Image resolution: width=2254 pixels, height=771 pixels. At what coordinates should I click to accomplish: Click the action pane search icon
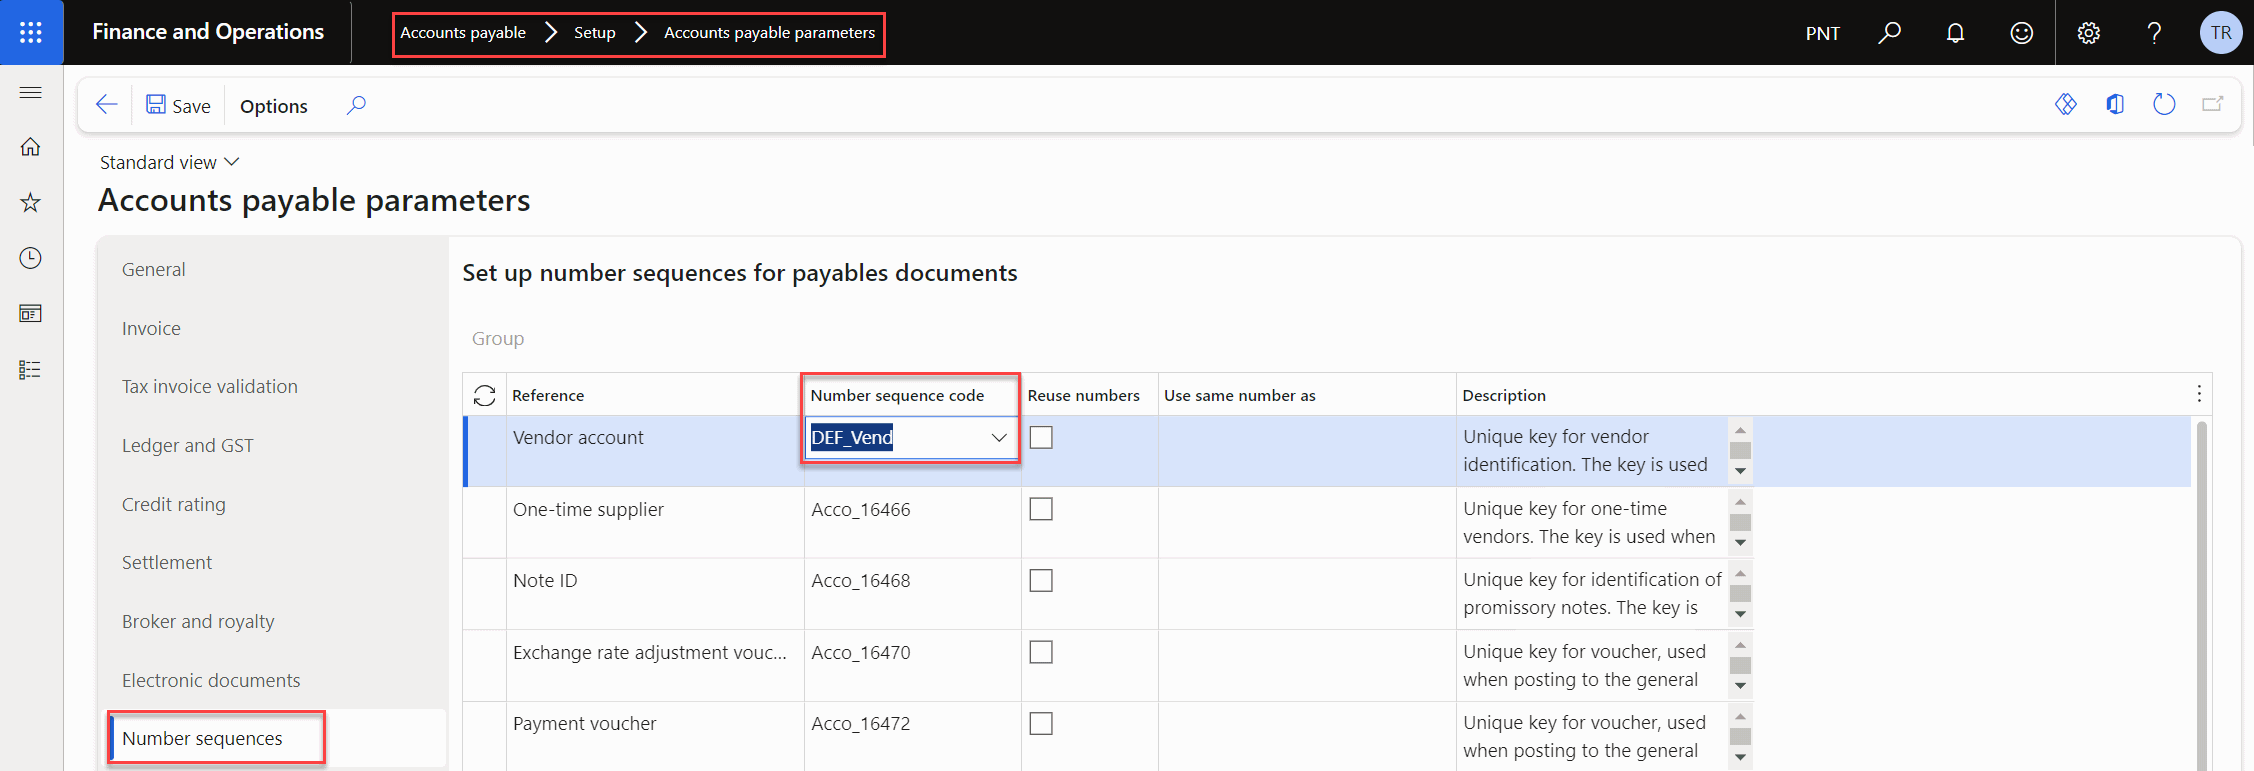click(x=356, y=105)
